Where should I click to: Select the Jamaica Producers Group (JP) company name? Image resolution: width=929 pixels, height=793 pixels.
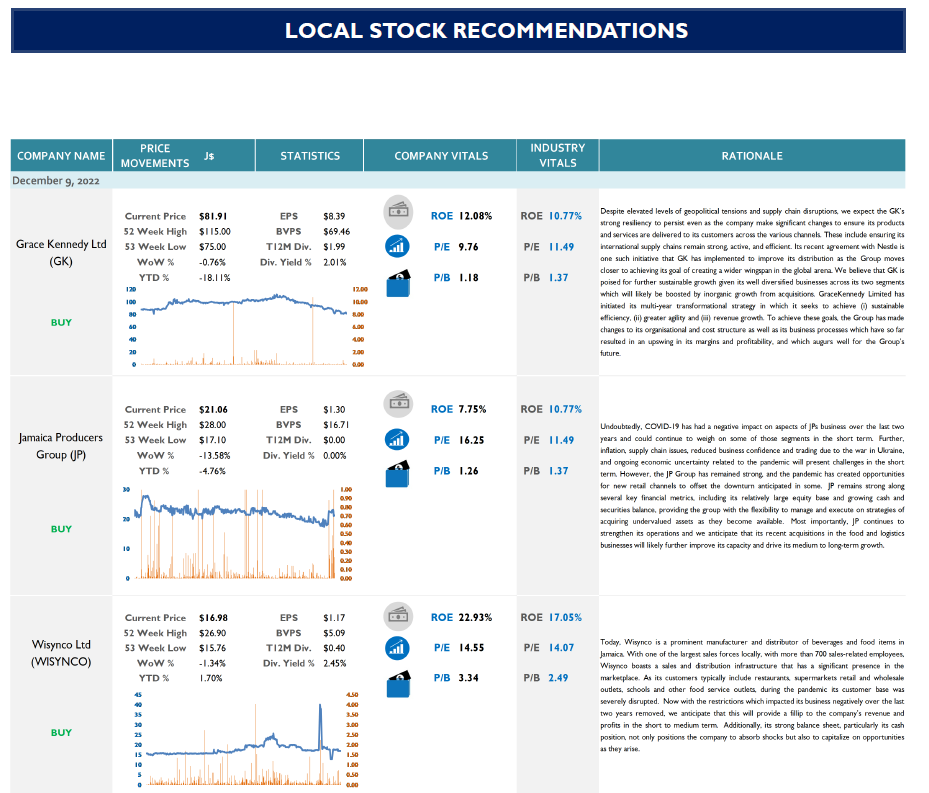click(61, 446)
